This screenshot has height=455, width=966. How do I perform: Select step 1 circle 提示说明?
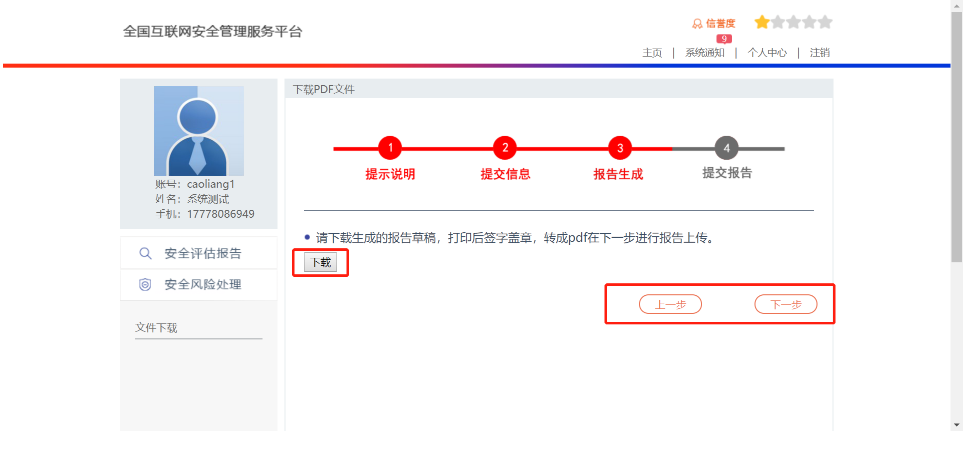click(390, 148)
